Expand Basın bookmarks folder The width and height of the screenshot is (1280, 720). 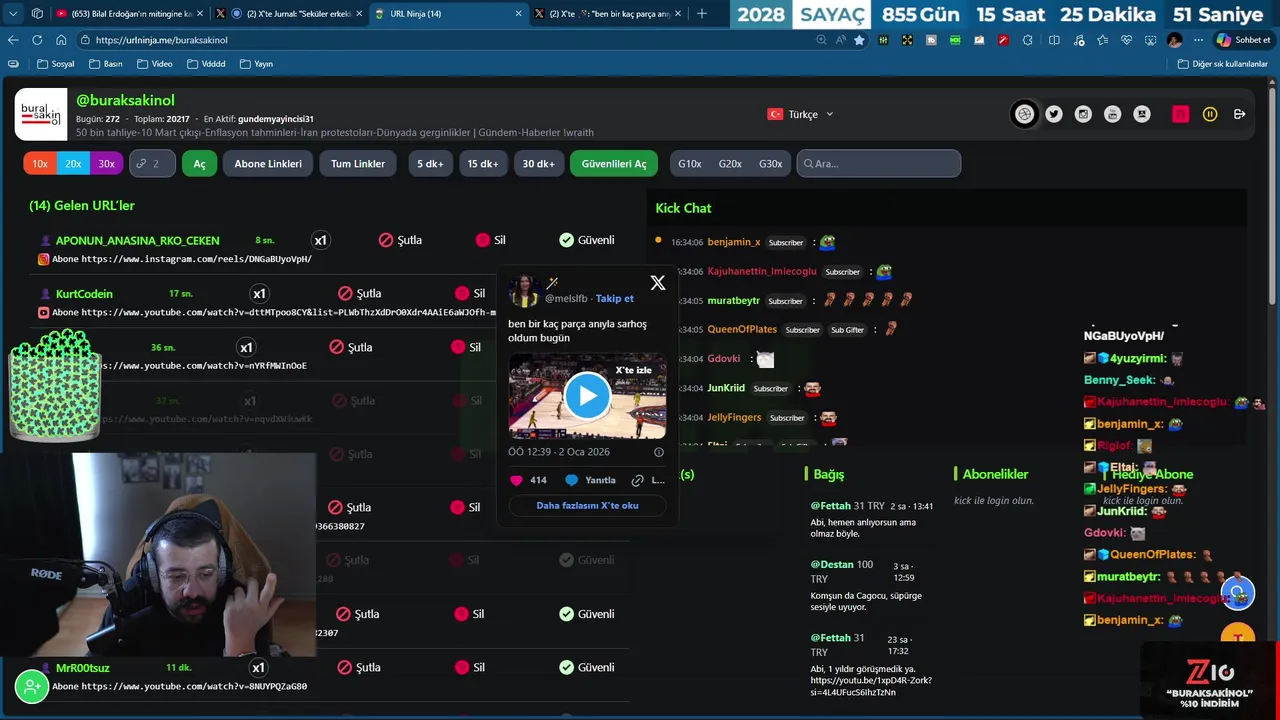[106, 64]
